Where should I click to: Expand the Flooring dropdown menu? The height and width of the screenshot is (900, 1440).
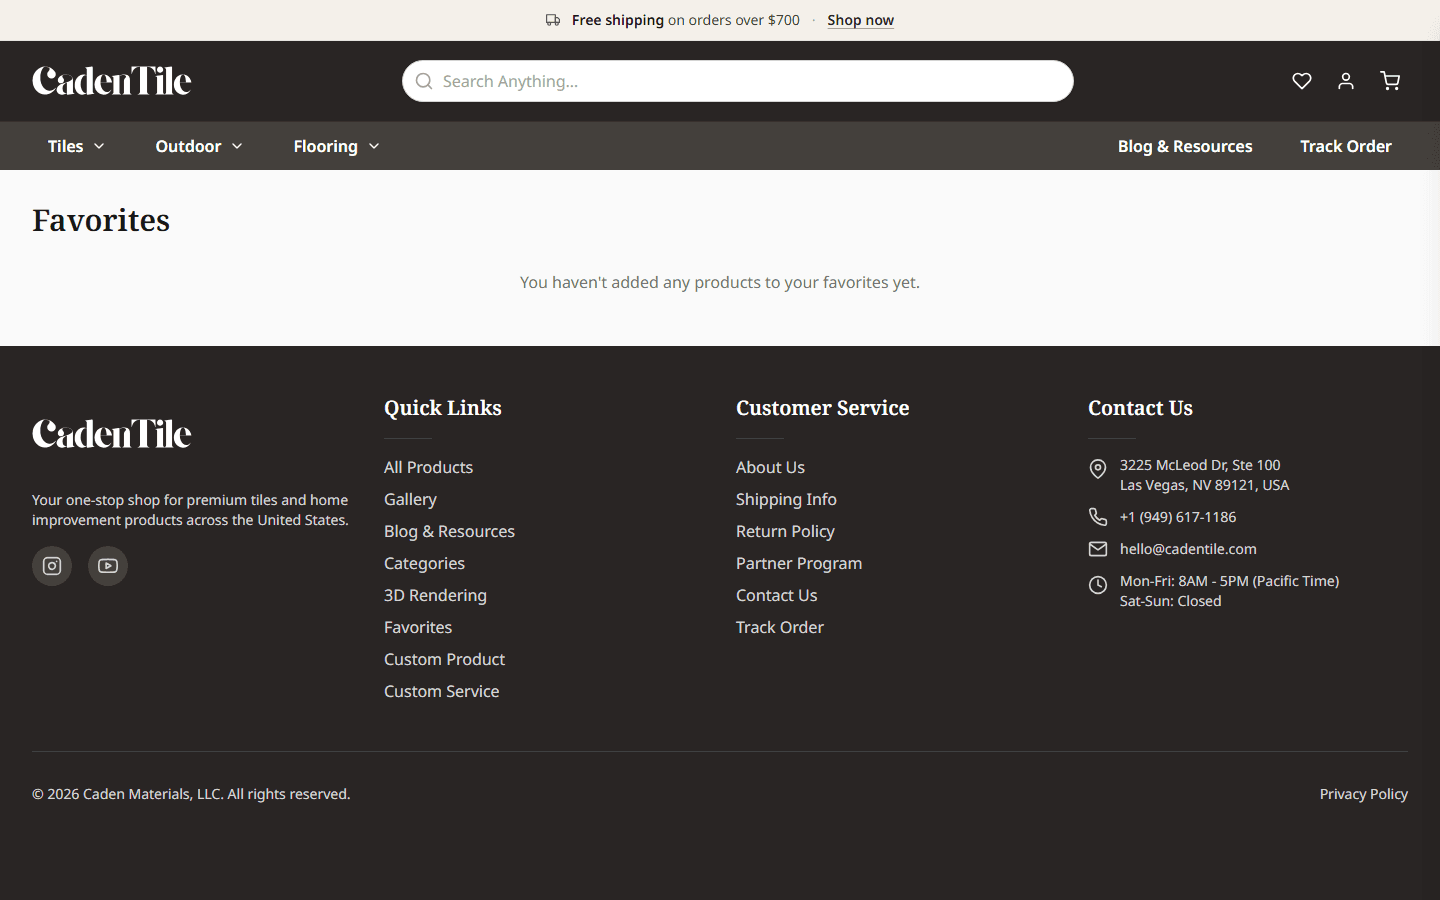[x=337, y=146]
